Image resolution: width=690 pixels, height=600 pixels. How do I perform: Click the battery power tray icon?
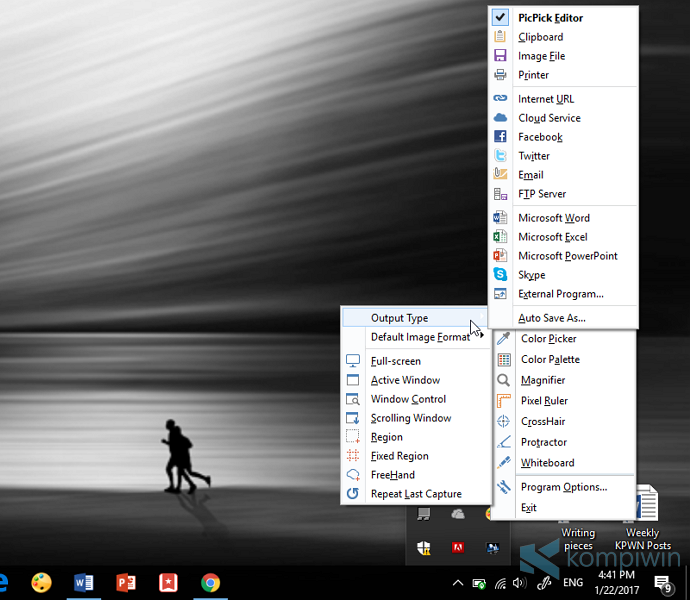coord(479,584)
